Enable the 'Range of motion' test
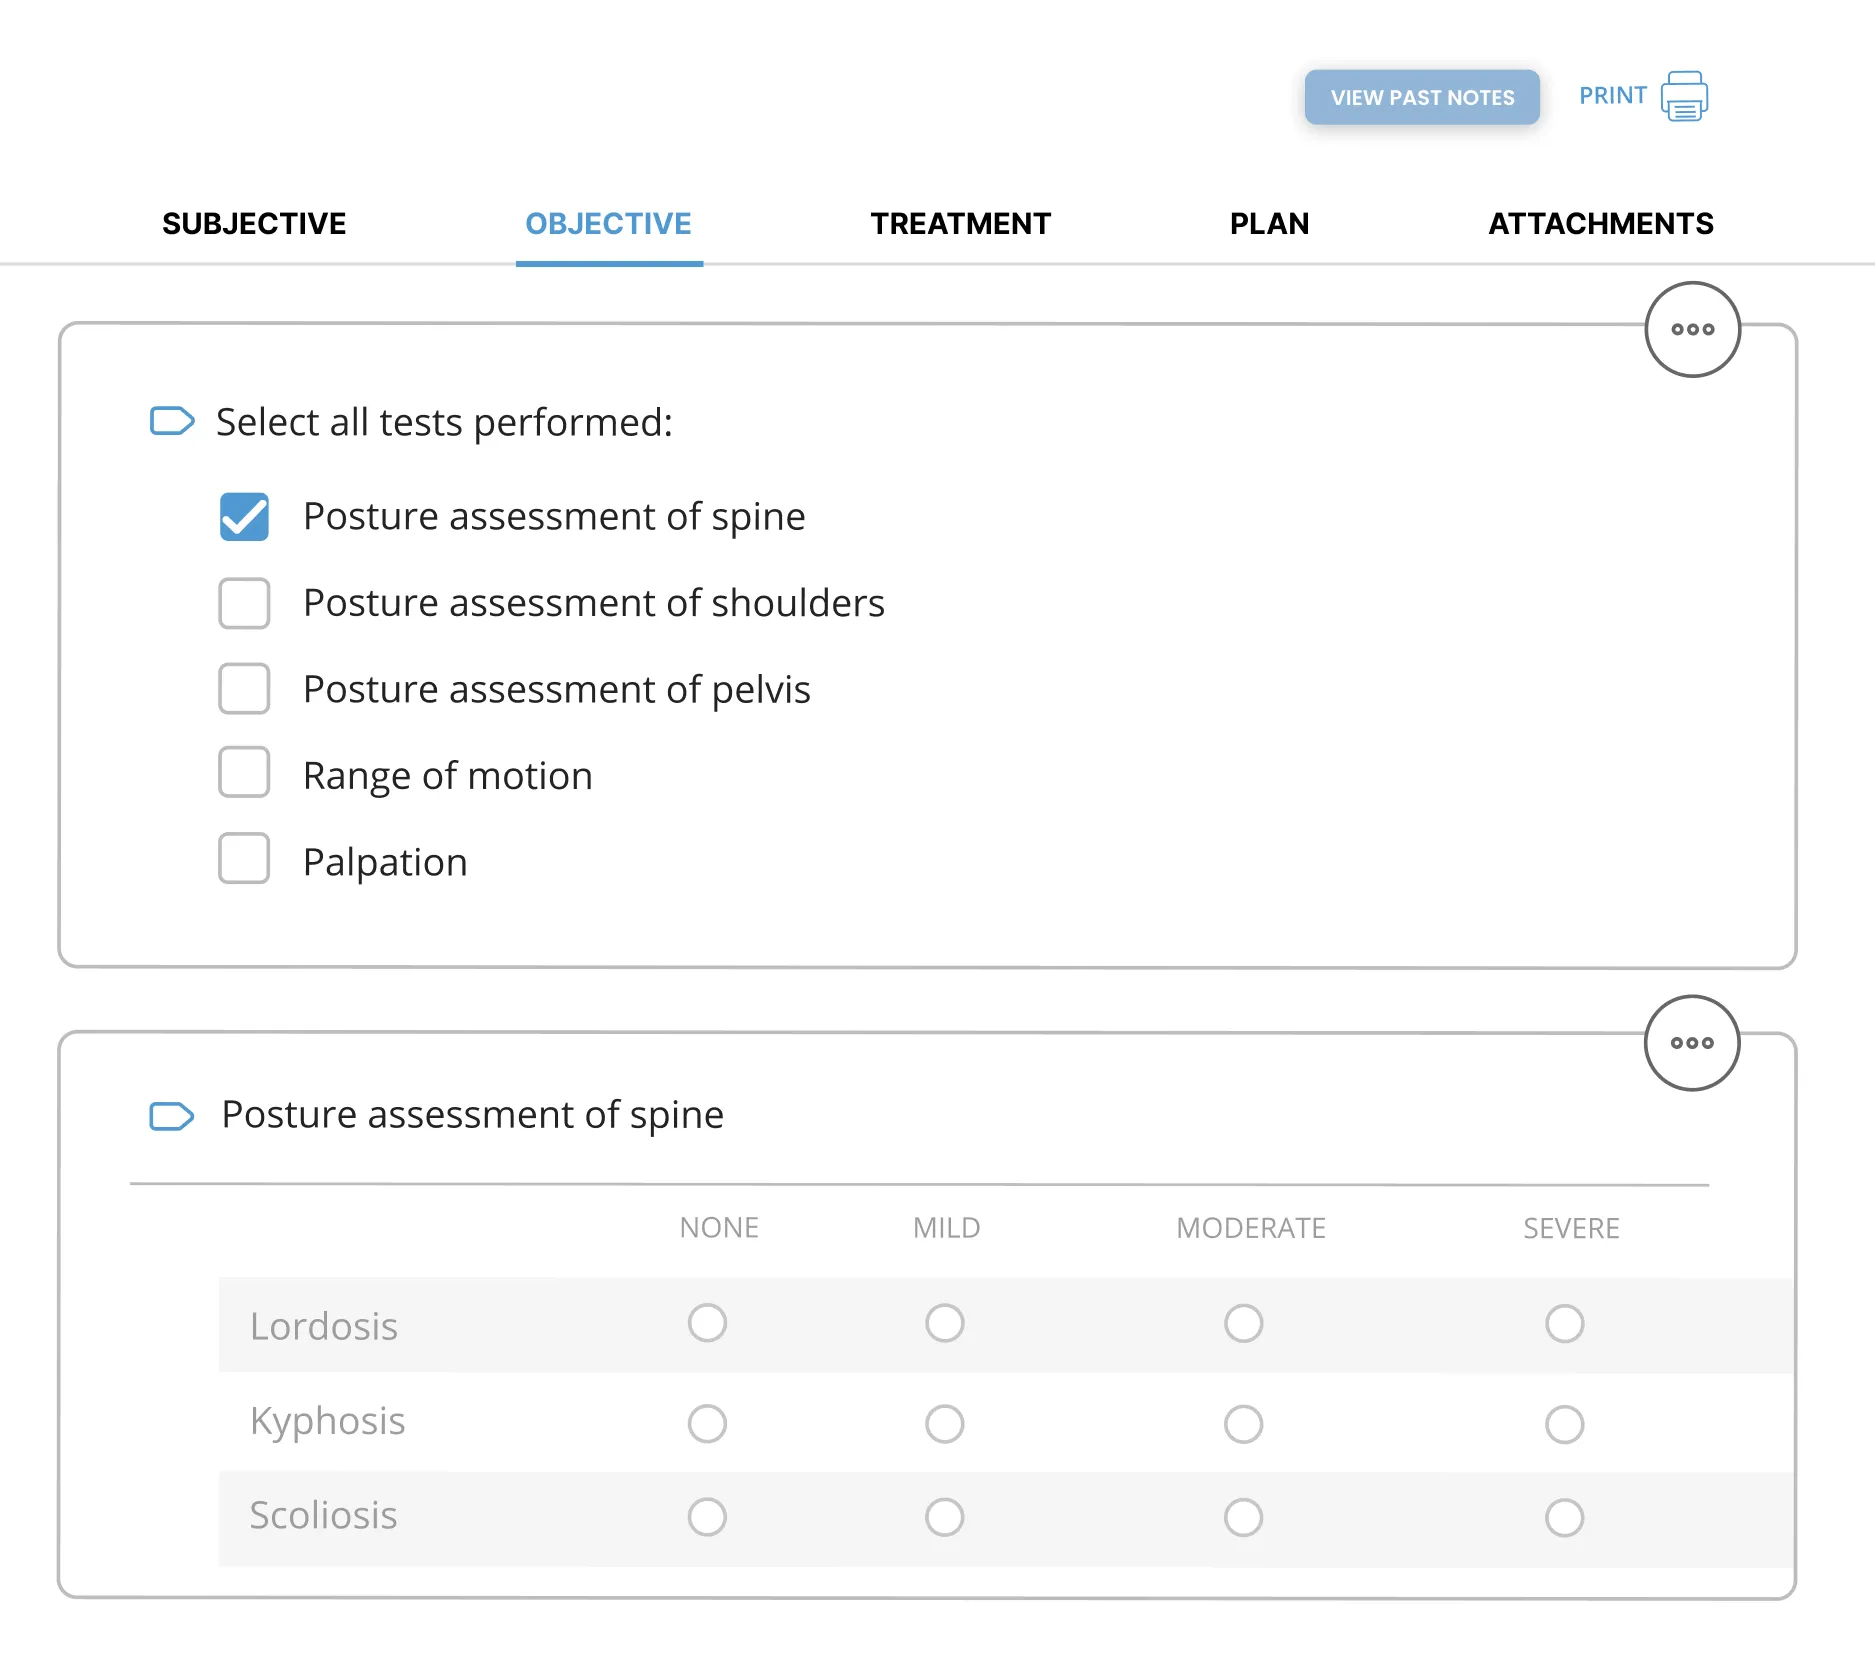Viewport: 1875px width, 1656px height. point(243,774)
